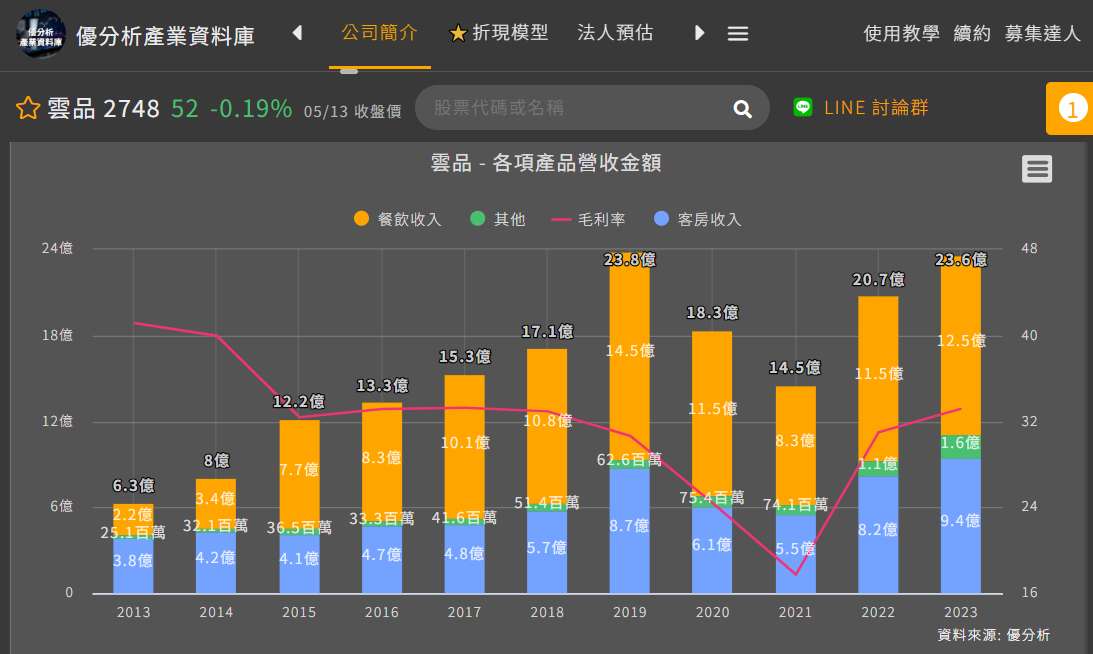Toggle 毛利率 legend line series
This screenshot has width=1093, height=654.
(588, 219)
